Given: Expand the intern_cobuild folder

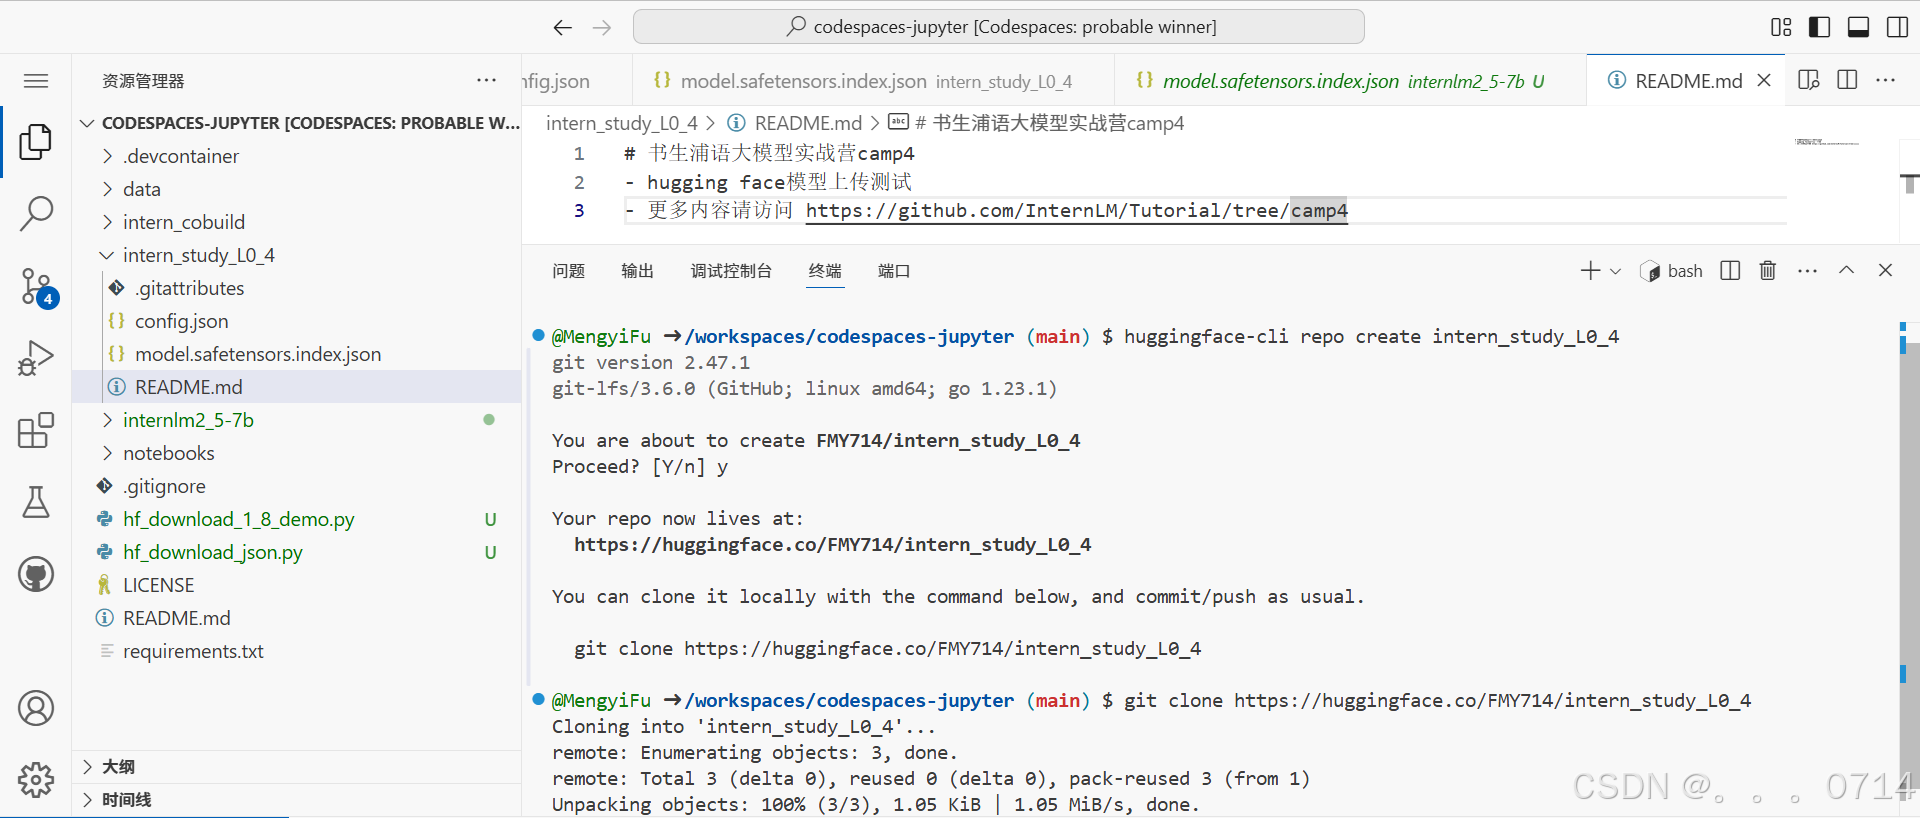Looking at the screenshot, I should tap(297, 222).
